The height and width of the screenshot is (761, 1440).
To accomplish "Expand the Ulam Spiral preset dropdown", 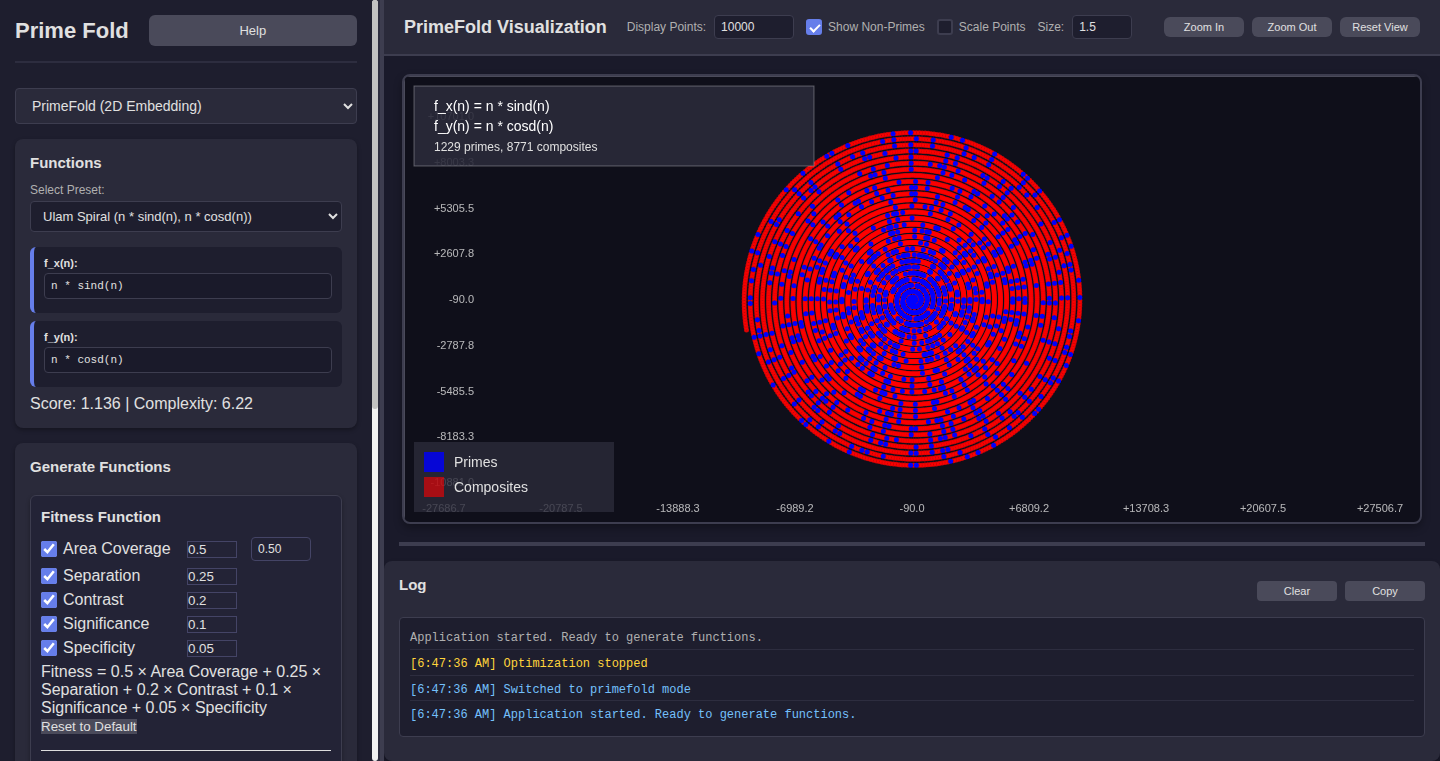I will (186, 216).
